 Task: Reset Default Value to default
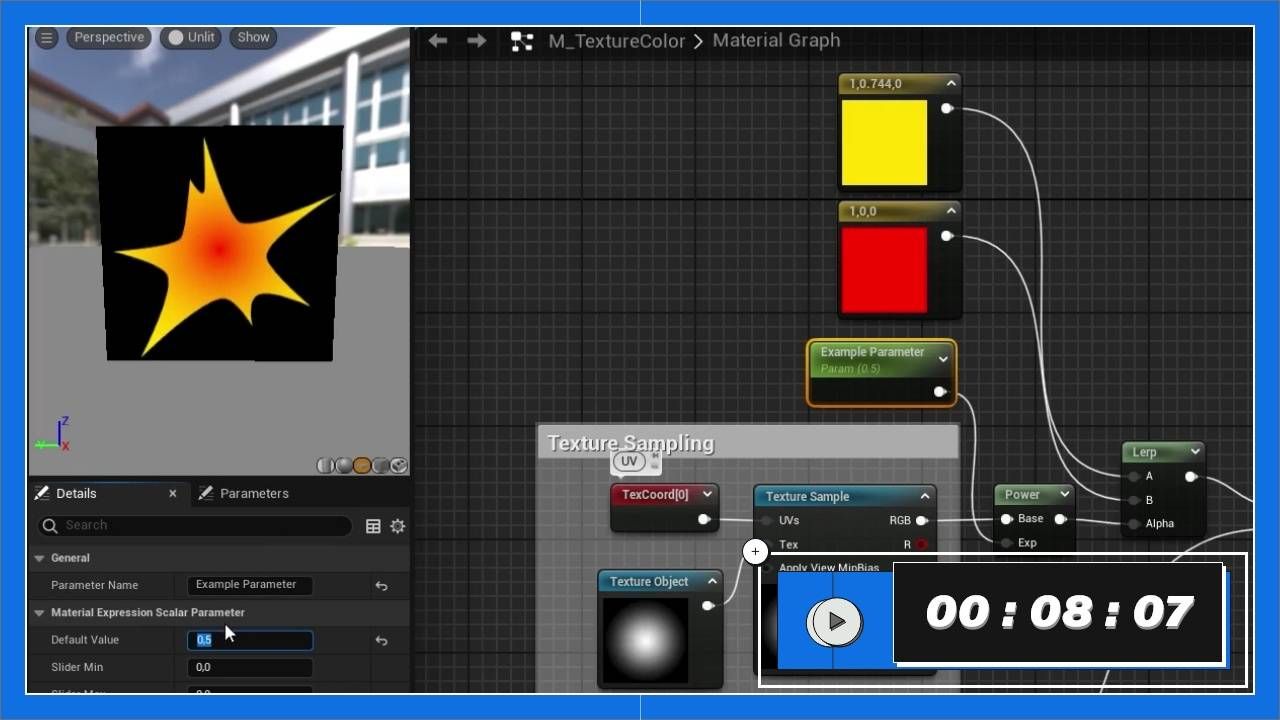point(381,640)
